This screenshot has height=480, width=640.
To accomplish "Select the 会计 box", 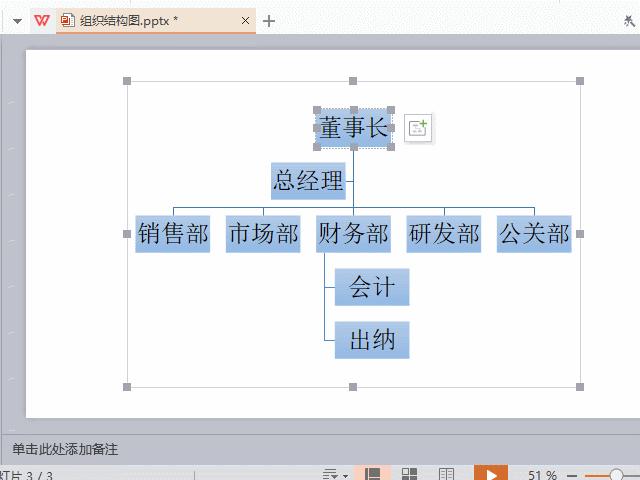I will 372,287.
